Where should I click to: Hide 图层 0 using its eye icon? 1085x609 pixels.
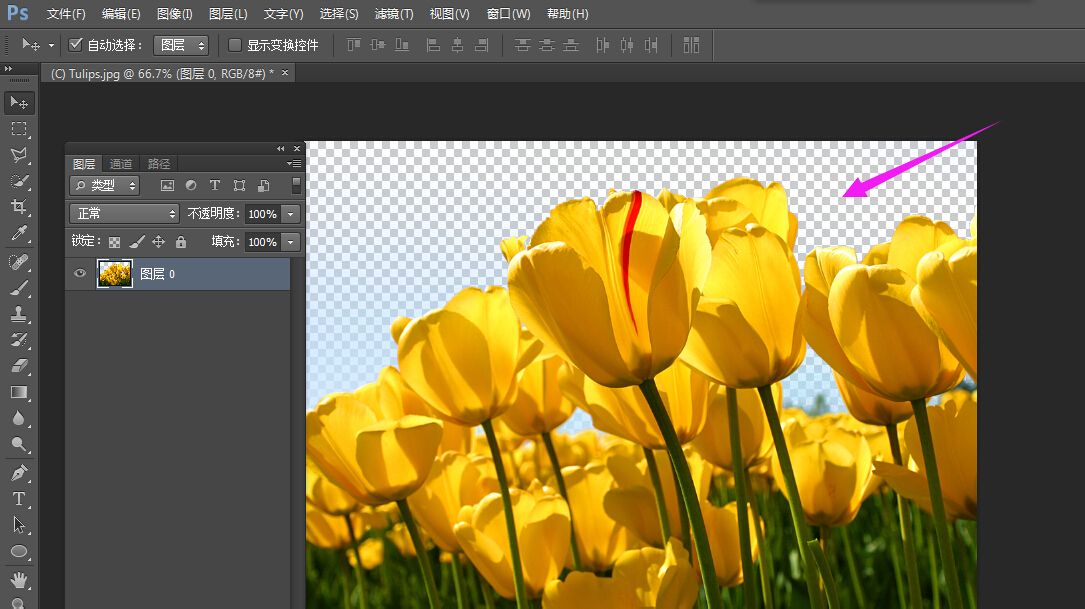pos(80,273)
